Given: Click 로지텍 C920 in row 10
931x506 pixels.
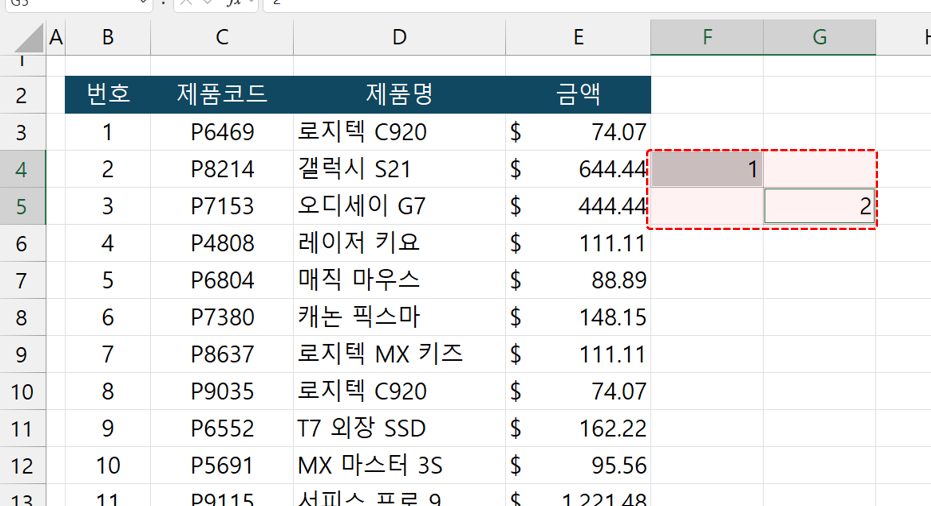Looking at the screenshot, I should [x=399, y=392].
